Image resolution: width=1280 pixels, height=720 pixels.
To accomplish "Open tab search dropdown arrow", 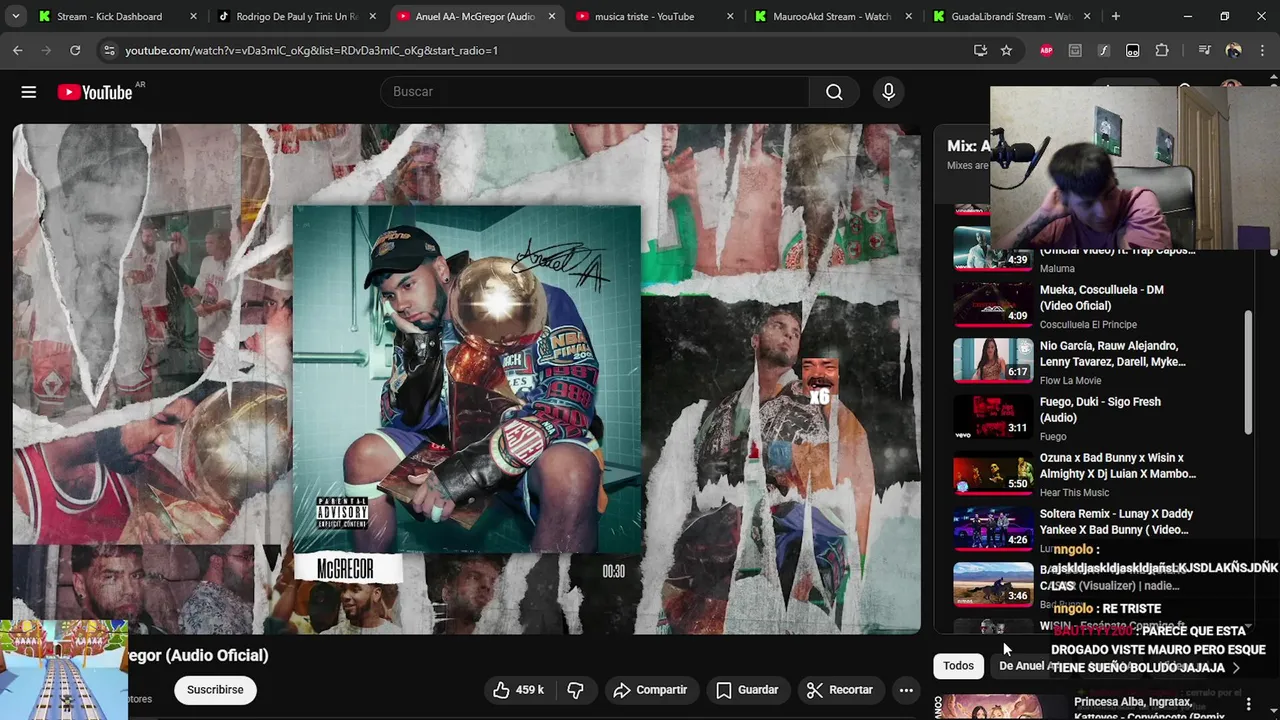I will [15, 16].
